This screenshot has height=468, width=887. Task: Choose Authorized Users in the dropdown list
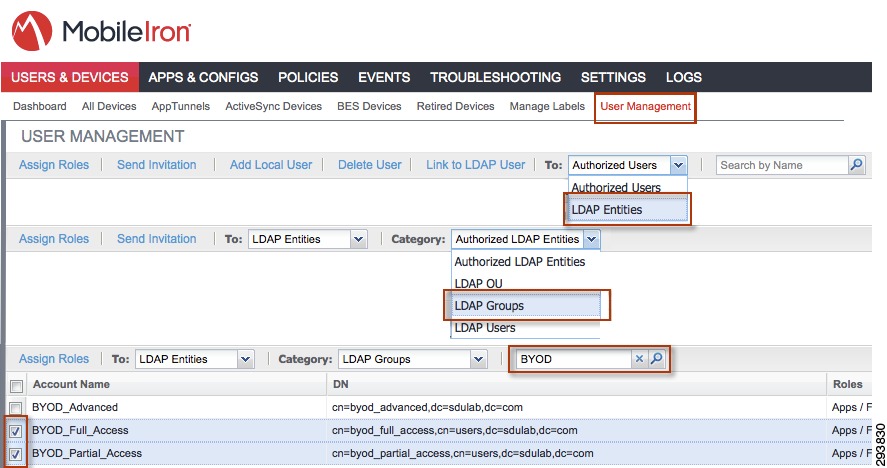coord(616,187)
